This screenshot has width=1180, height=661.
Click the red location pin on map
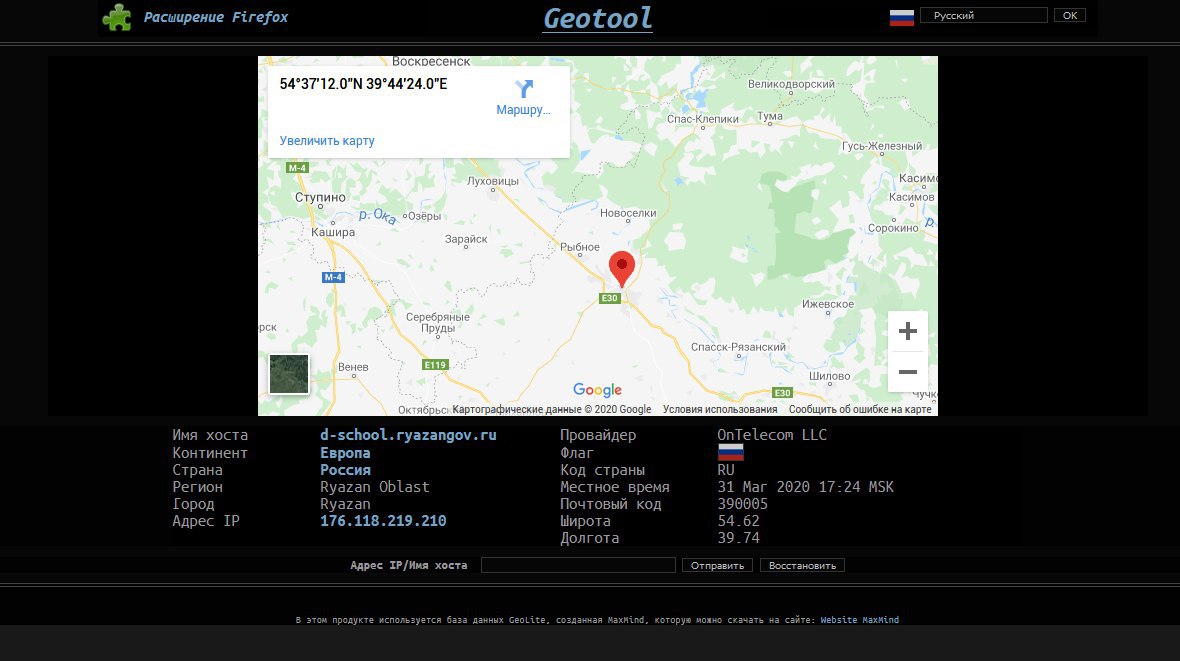622,269
